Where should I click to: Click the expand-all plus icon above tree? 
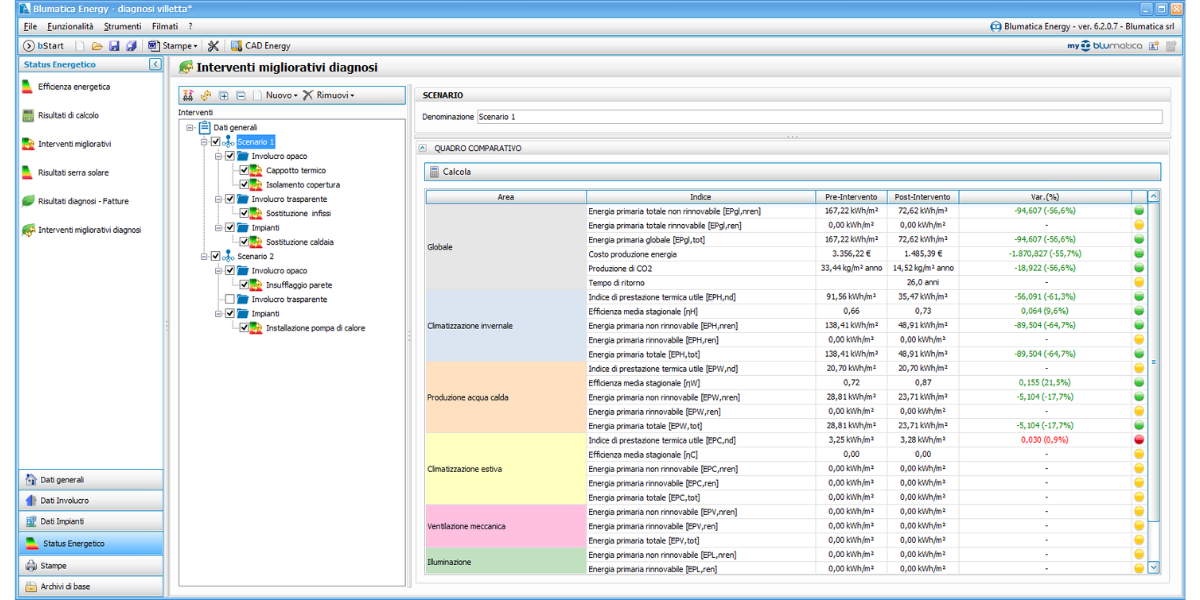[x=223, y=95]
